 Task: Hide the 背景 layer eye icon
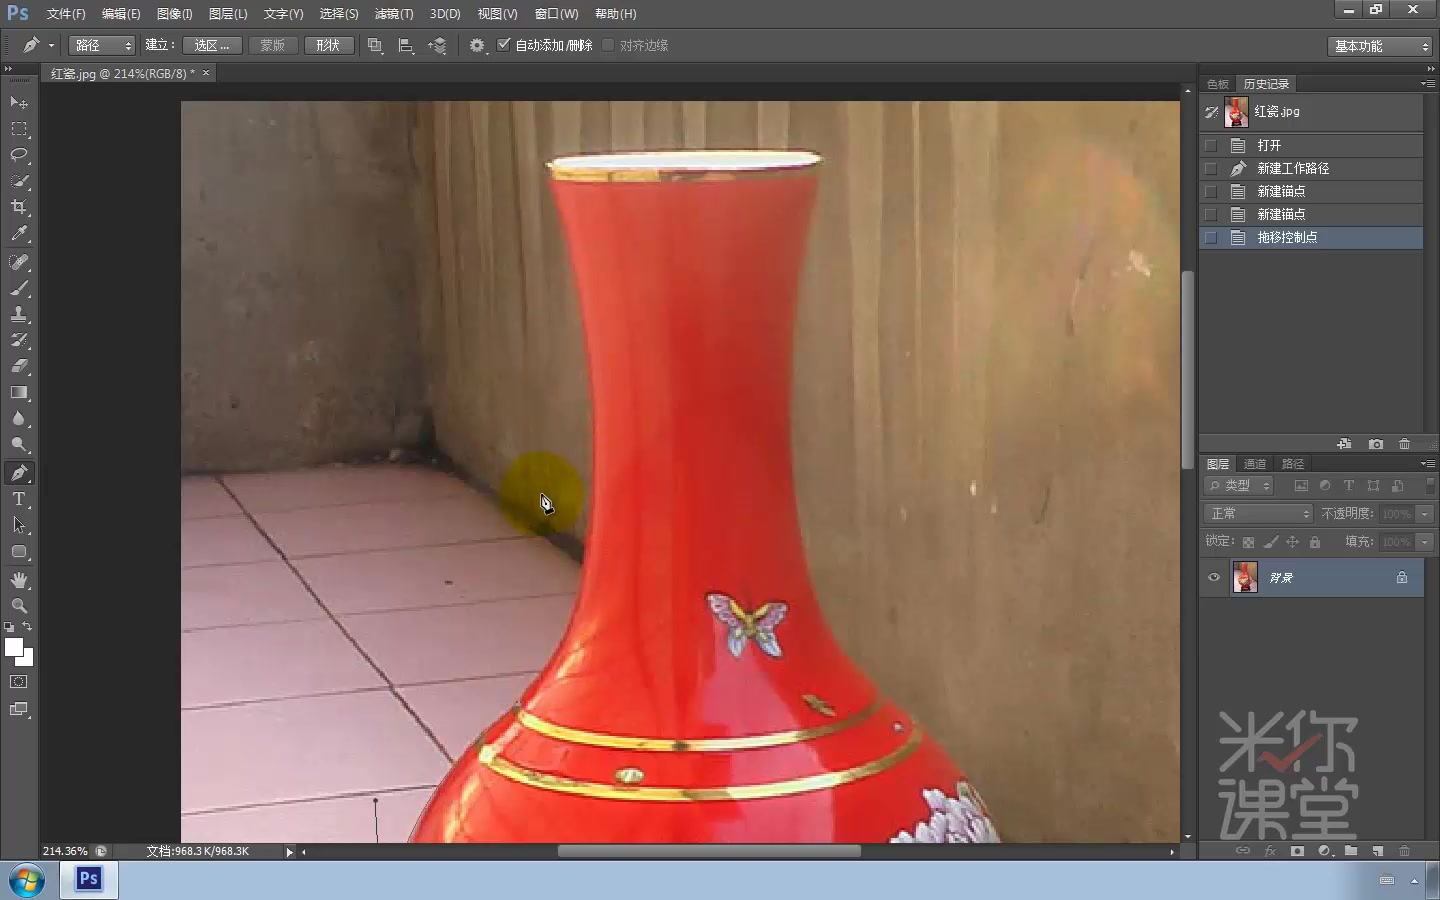tap(1214, 577)
